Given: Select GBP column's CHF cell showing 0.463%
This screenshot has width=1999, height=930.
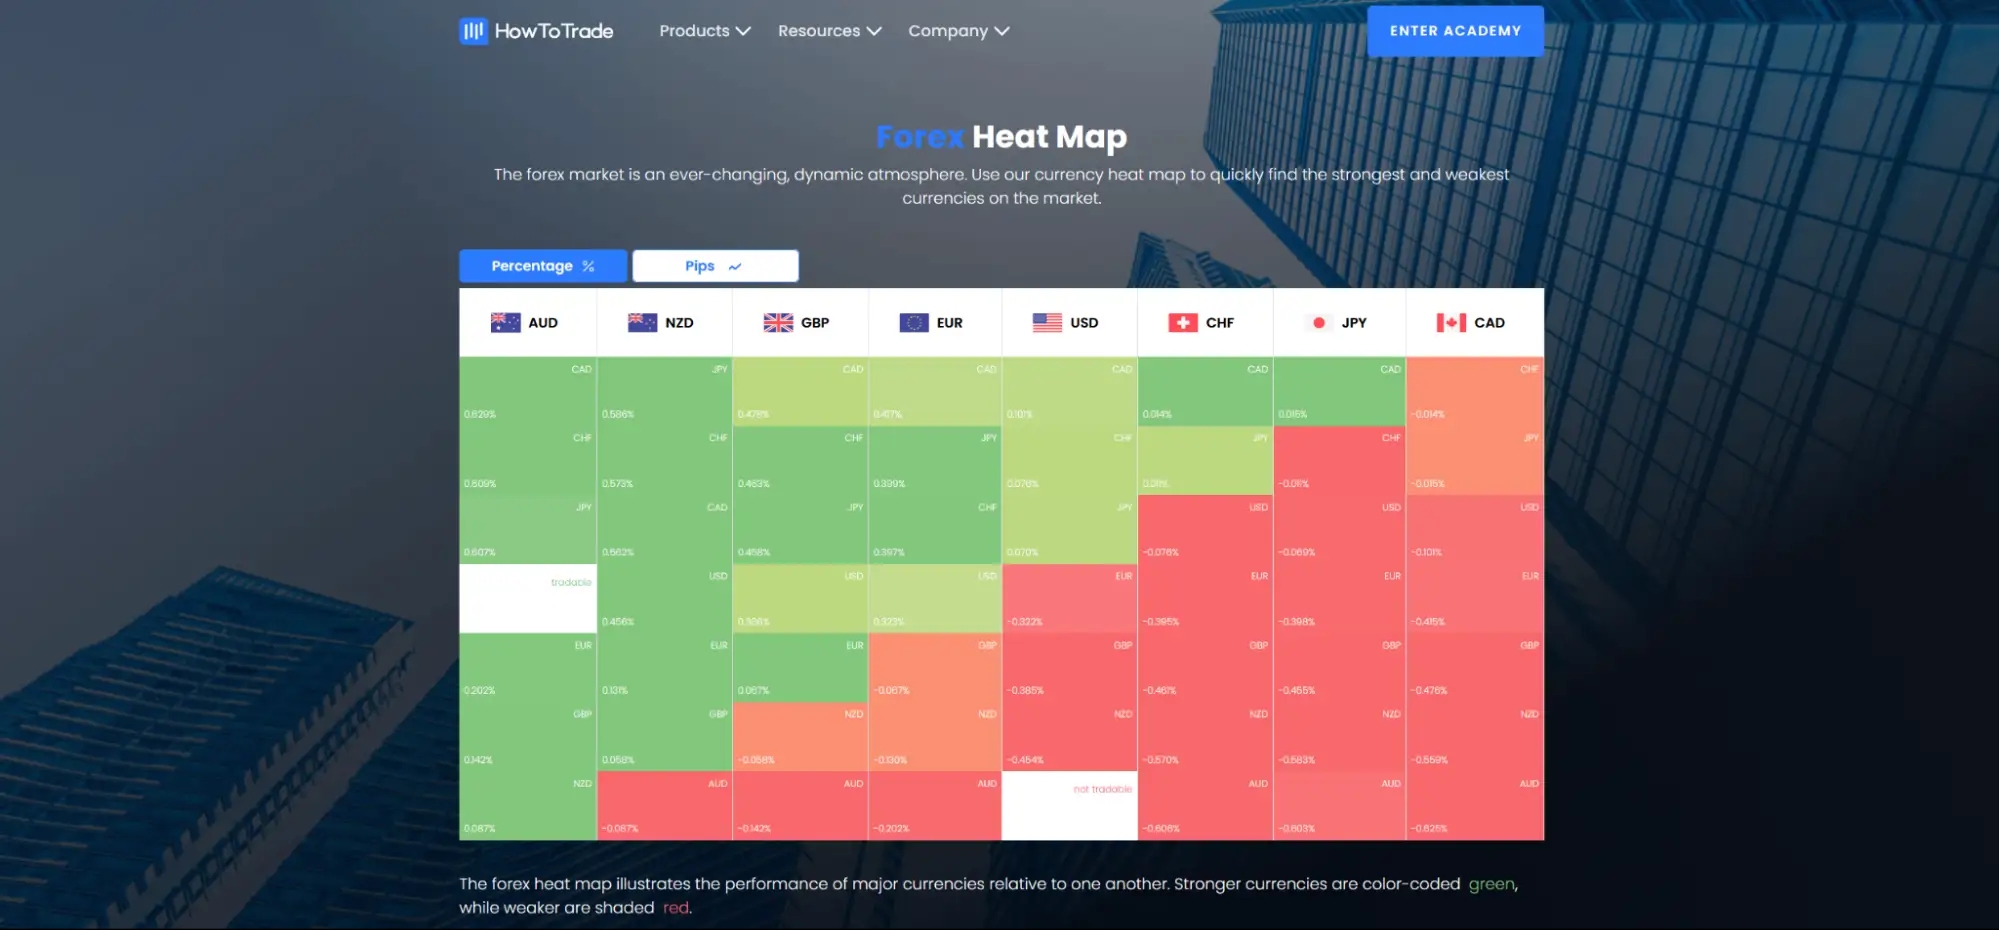Looking at the screenshot, I should tap(800, 460).
